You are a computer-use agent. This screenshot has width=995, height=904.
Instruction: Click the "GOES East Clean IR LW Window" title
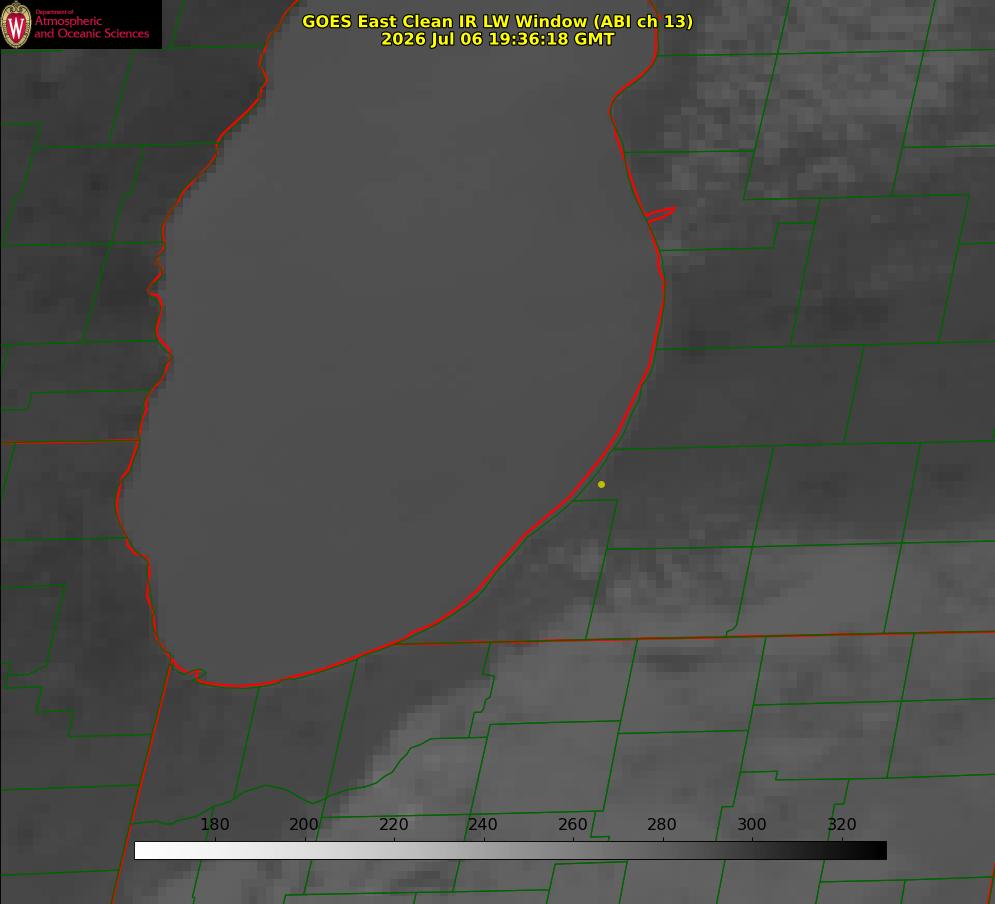tap(497, 21)
